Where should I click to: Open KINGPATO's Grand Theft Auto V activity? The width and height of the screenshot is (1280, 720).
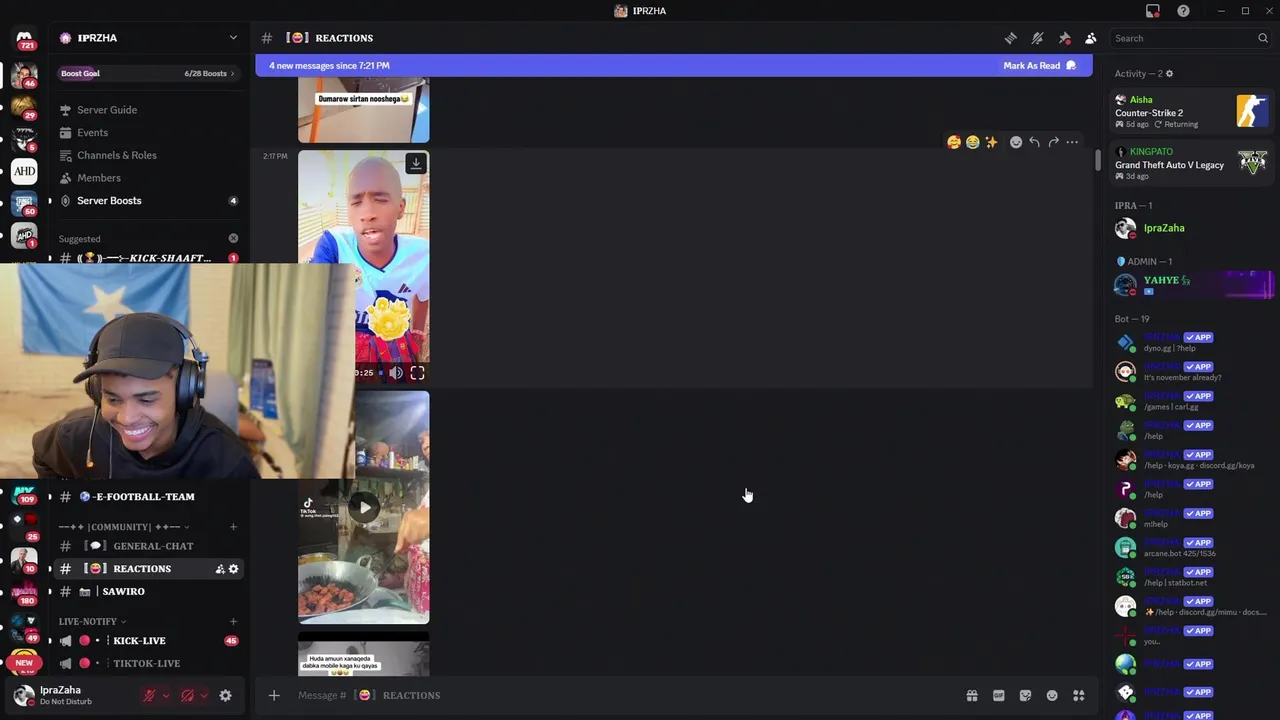1192,164
